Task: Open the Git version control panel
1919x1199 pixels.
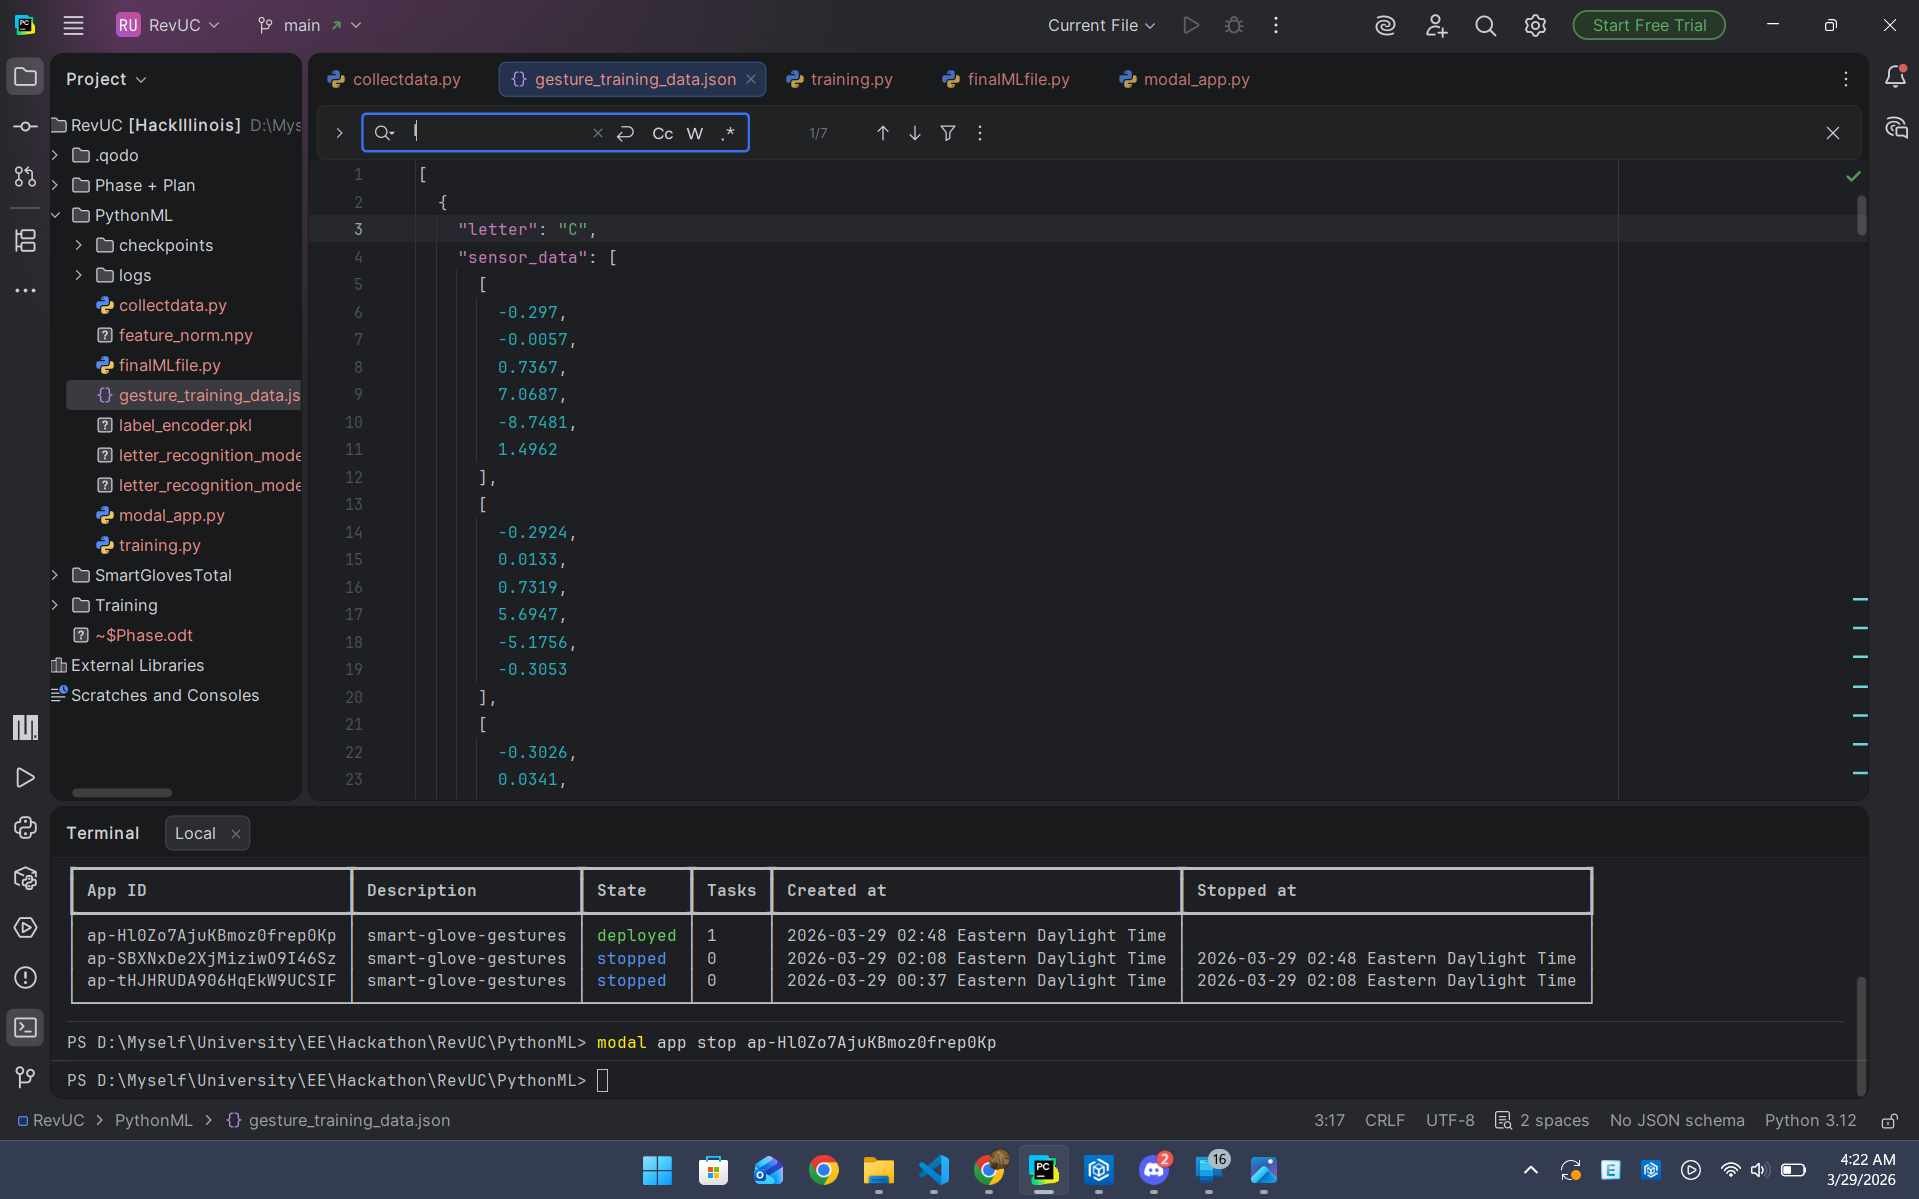Action: pos(26,1076)
